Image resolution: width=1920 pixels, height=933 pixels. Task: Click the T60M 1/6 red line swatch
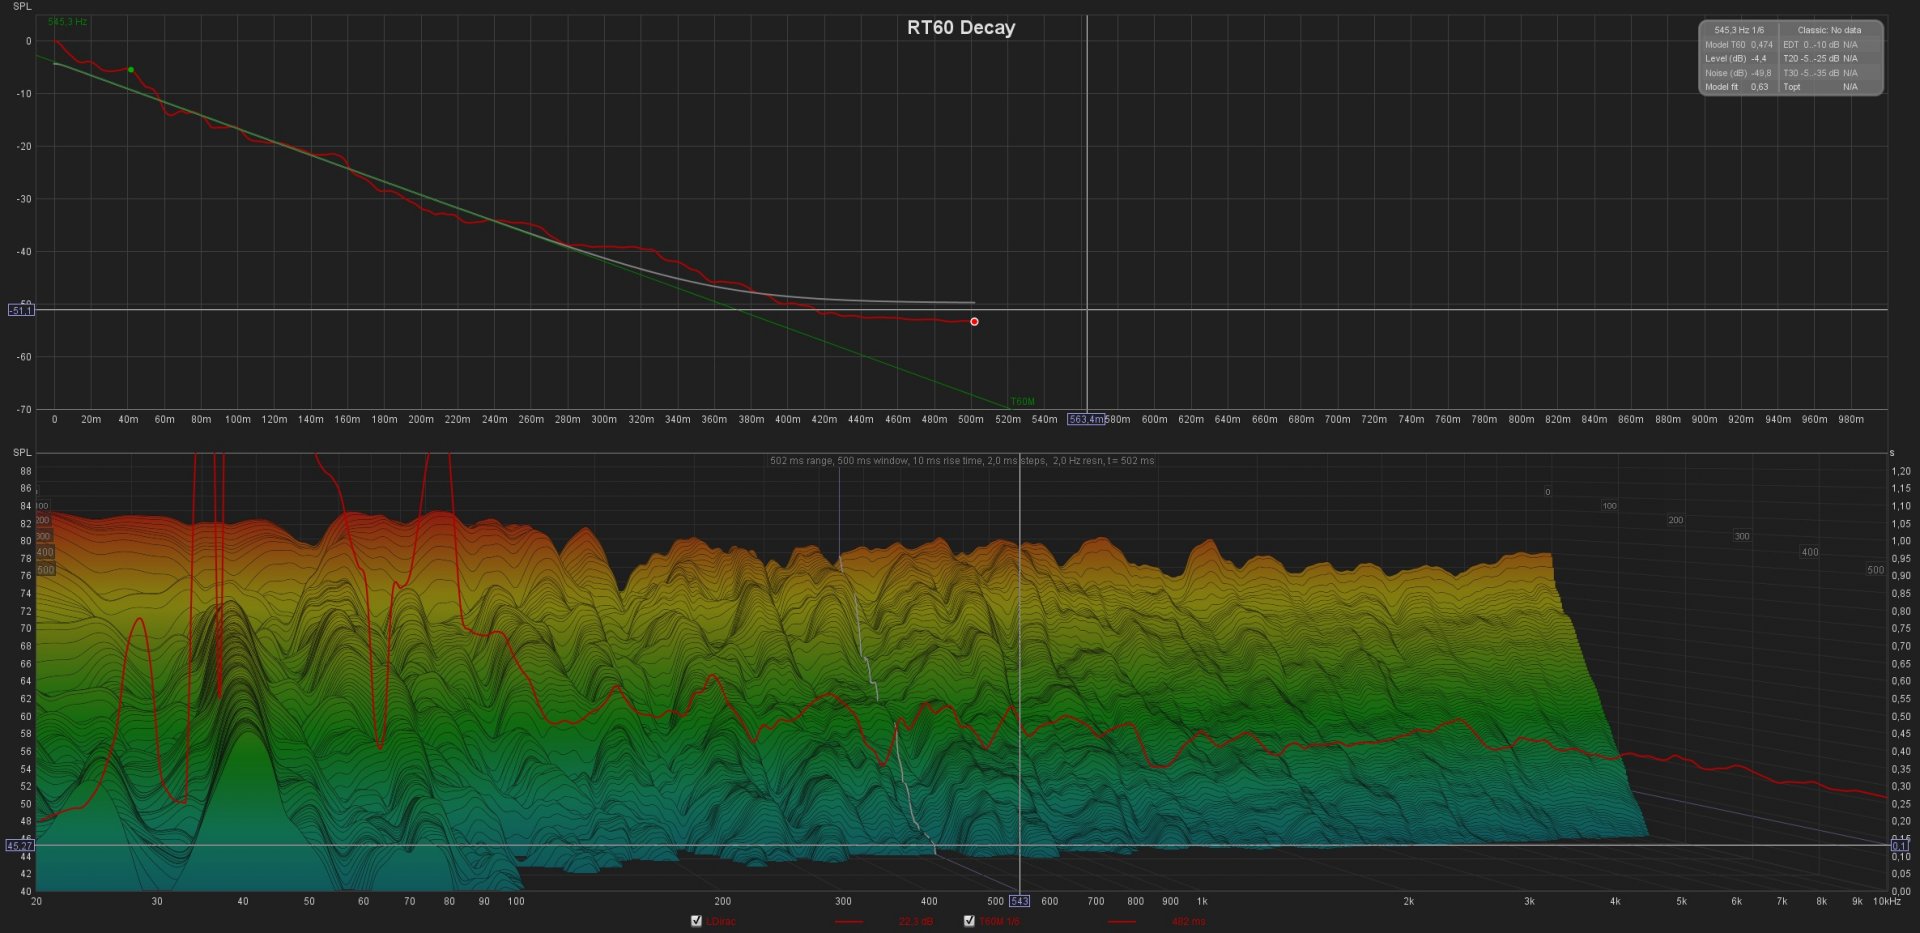pos(1122,921)
